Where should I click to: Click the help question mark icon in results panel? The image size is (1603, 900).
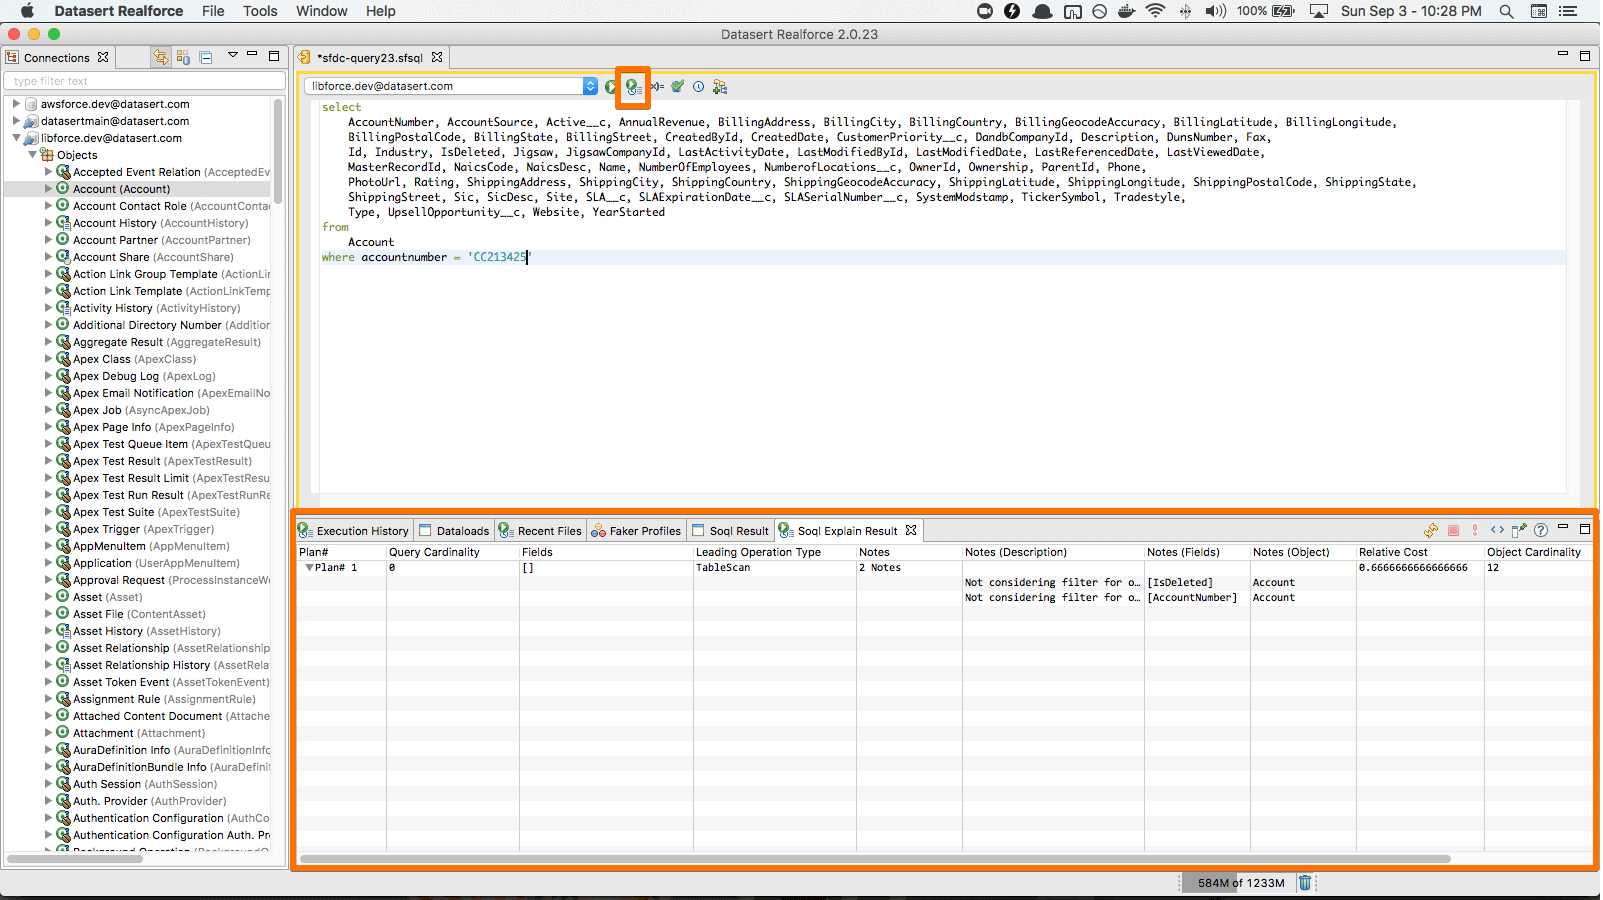pyautogui.click(x=1541, y=530)
